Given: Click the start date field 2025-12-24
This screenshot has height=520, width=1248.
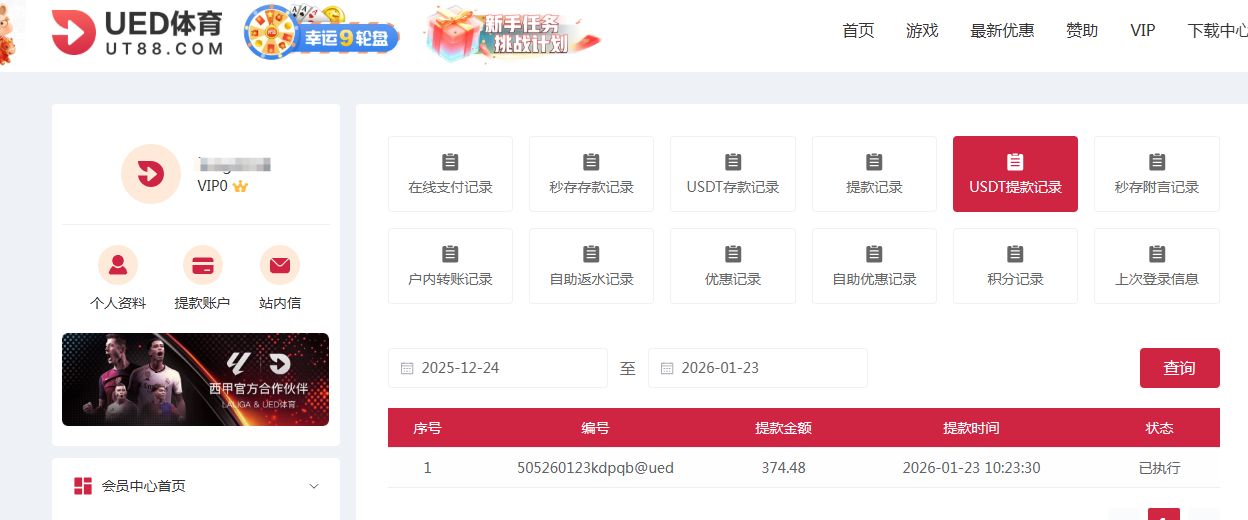Looking at the screenshot, I should tap(498, 368).
